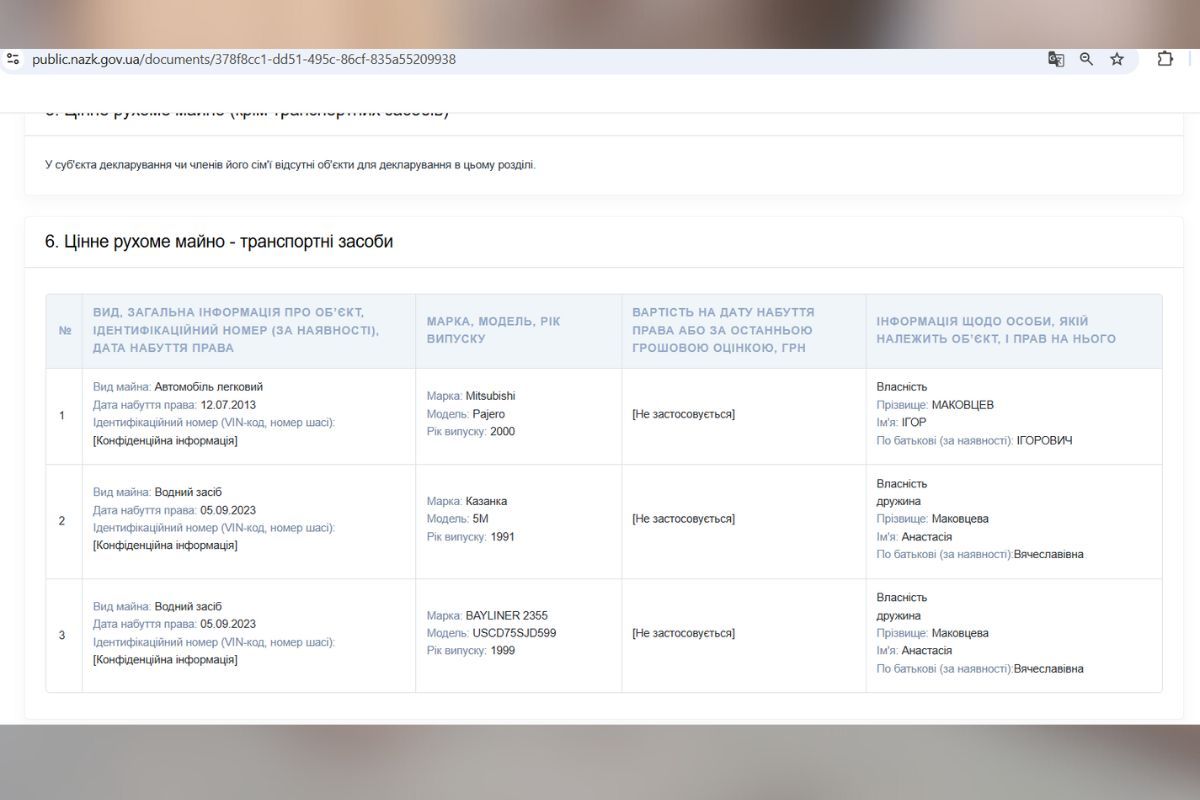Select the Mitsubishi brand text in row 1
This screenshot has height=800, width=1200.
[490, 396]
